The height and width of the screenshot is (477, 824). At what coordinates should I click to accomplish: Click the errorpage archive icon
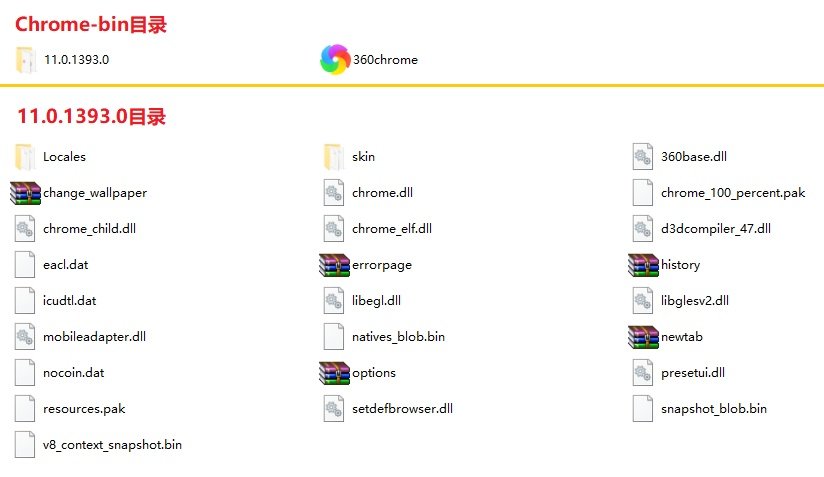point(334,265)
